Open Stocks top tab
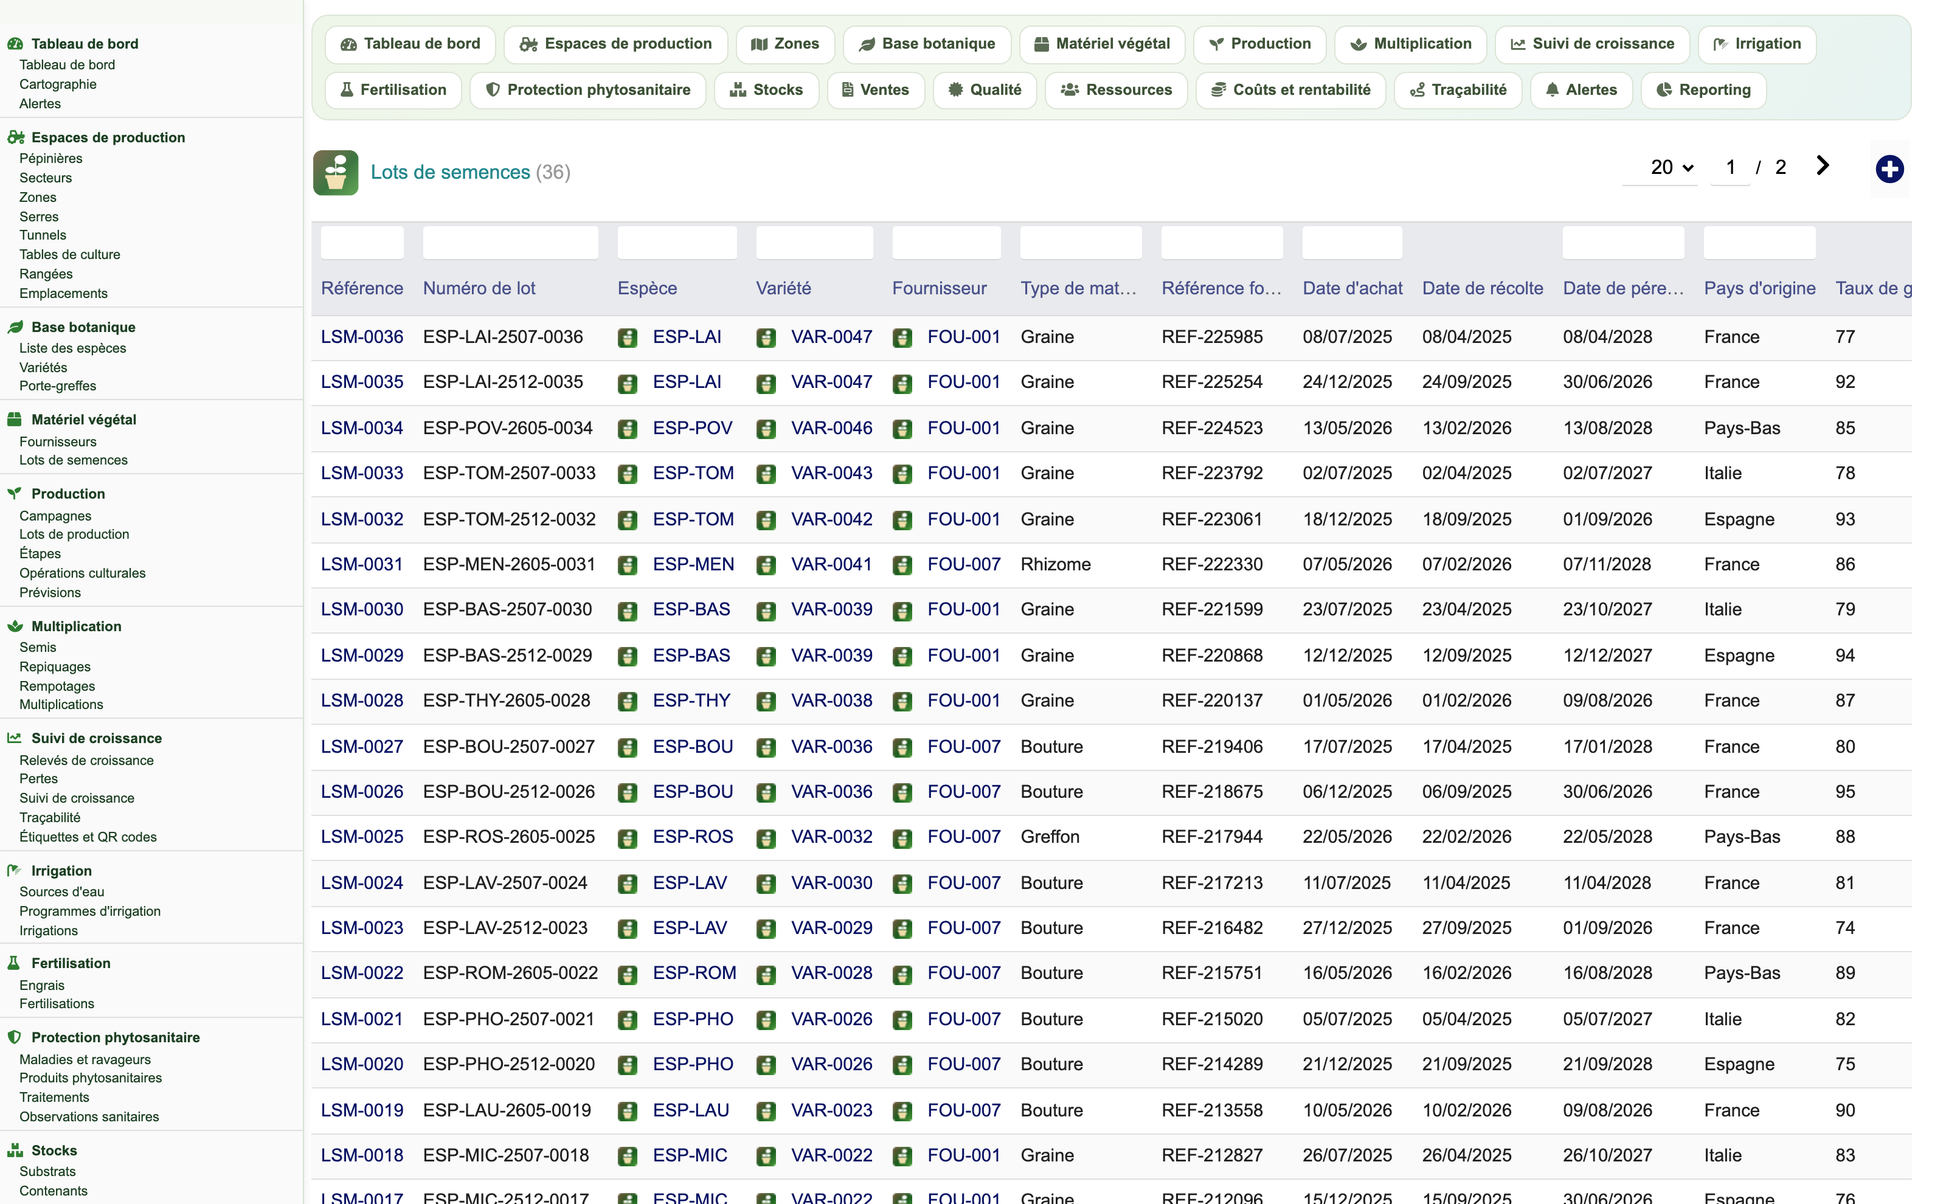This screenshot has height=1204, width=1946. point(766,90)
